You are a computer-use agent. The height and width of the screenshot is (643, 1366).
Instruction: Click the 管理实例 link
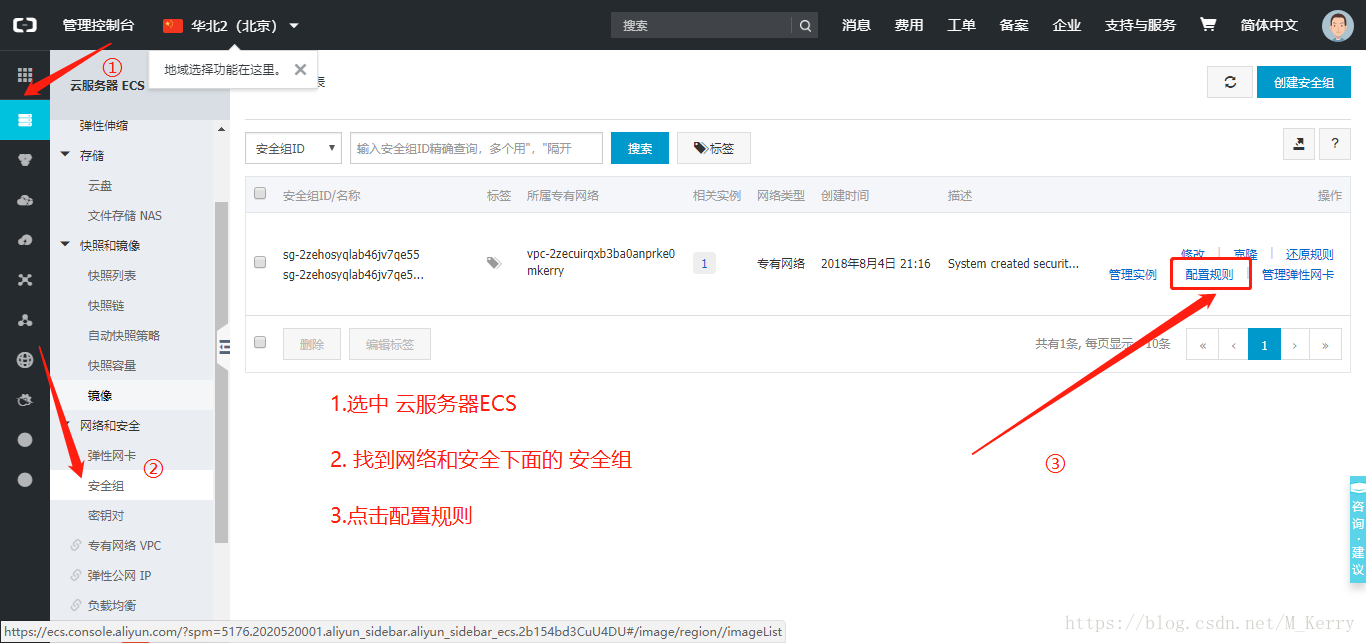pos(1133,274)
